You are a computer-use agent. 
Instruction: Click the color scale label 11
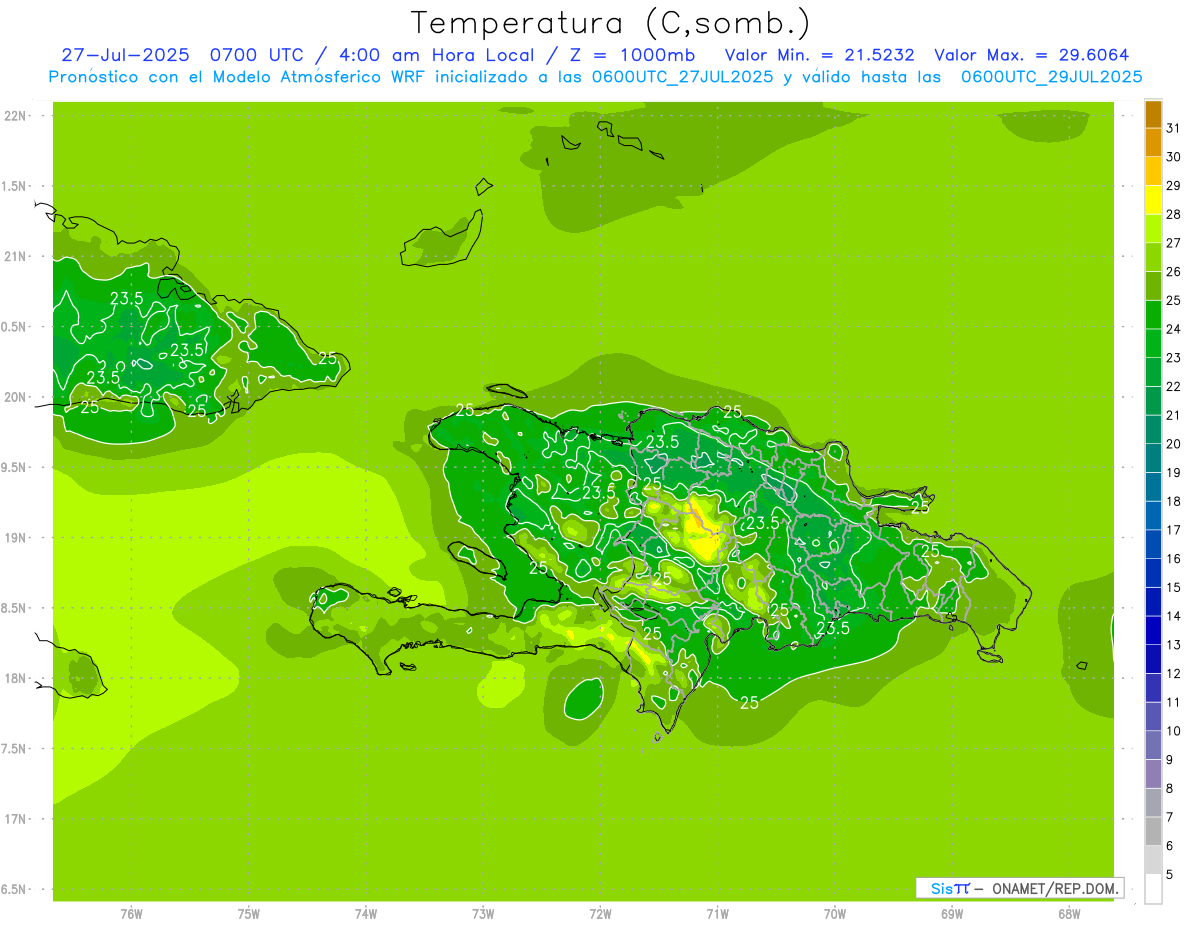click(1173, 702)
